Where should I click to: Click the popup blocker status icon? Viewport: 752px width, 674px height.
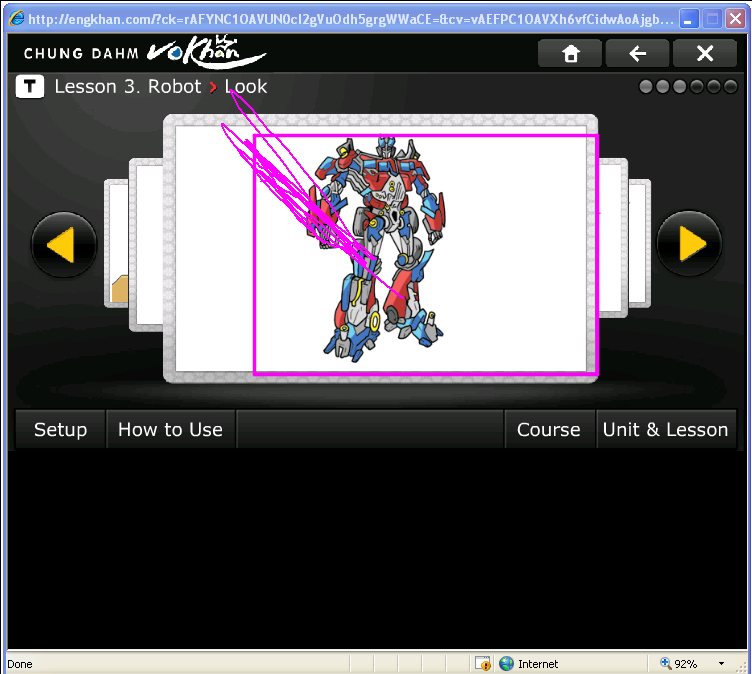click(x=483, y=663)
